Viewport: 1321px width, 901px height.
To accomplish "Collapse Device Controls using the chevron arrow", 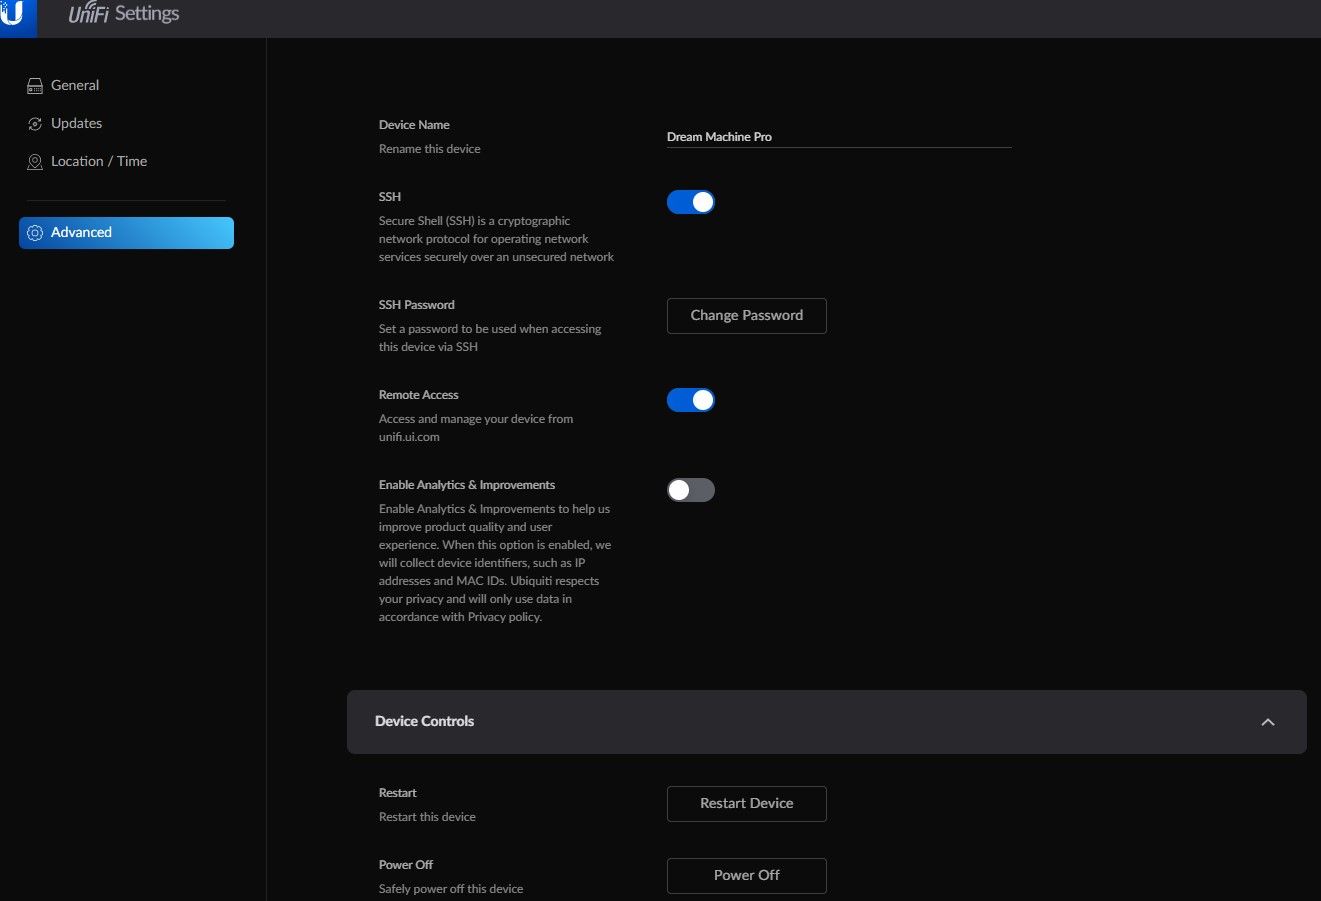I will [1267, 722].
